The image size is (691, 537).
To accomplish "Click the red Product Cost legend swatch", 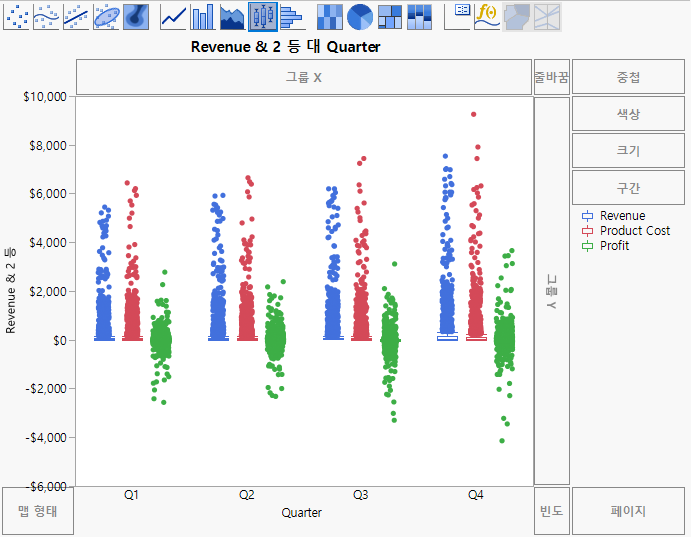I will pos(588,231).
